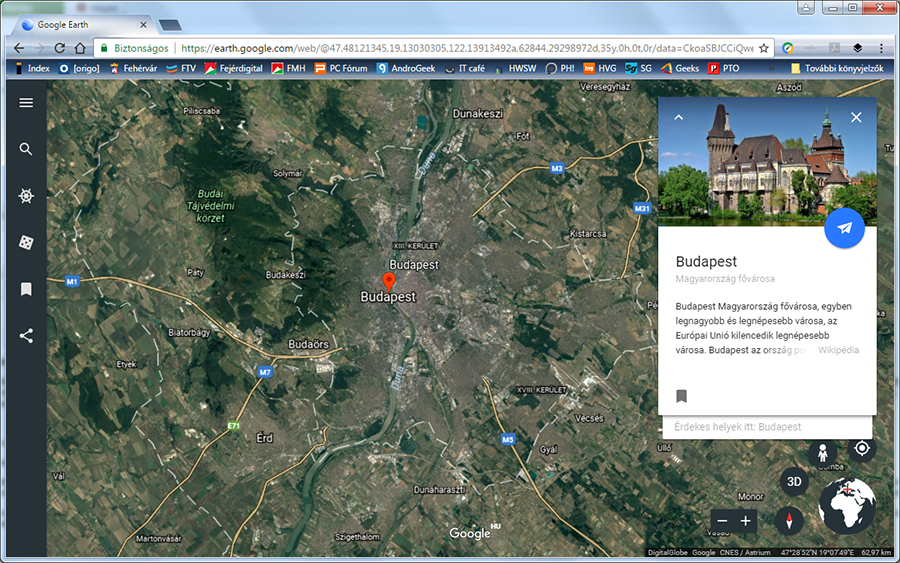Click the Biztonságos secure site indicator
The height and width of the screenshot is (563, 900).
[x=135, y=48]
